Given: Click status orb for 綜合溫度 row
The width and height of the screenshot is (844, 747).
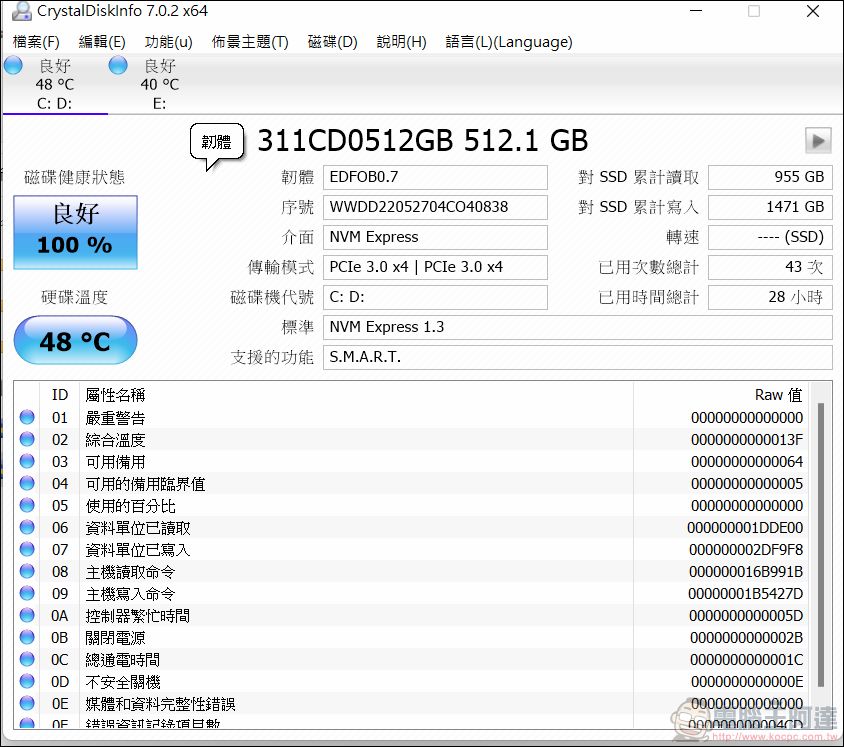Looking at the screenshot, I should (x=27, y=440).
